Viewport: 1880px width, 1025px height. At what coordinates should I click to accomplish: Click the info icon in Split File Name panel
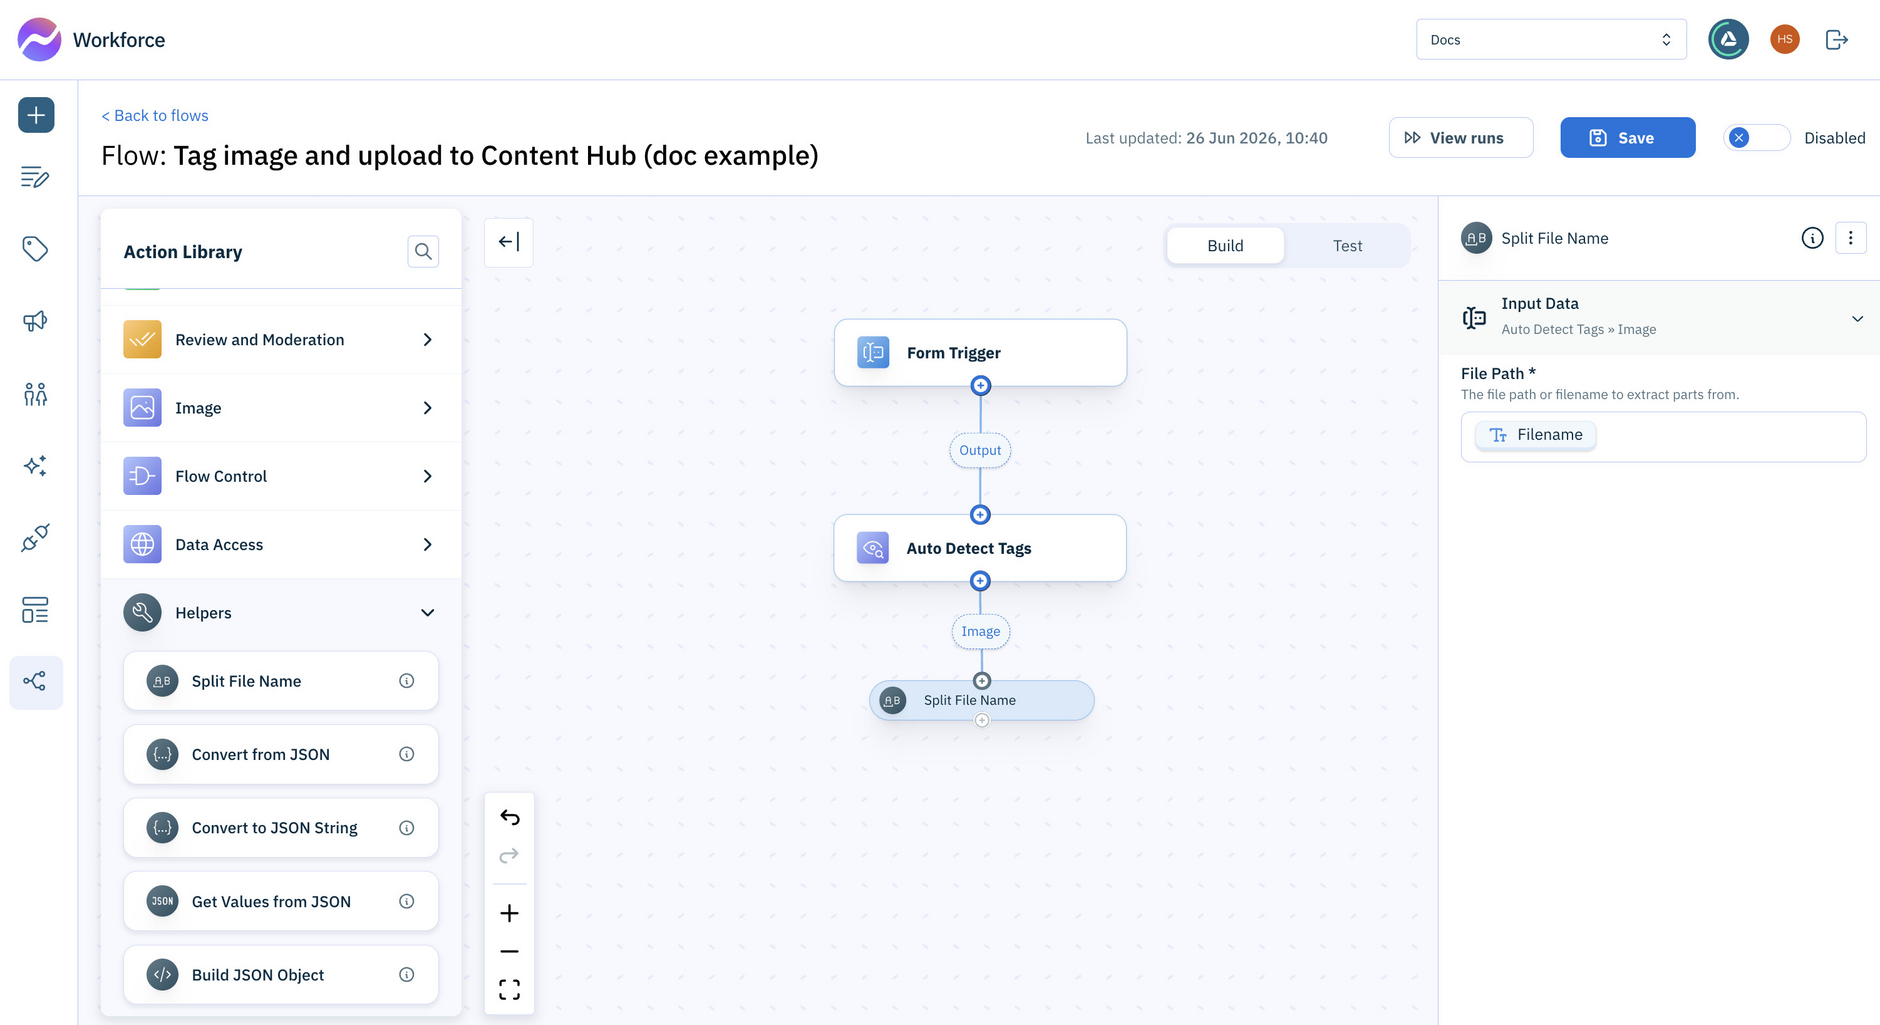click(x=1812, y=238)
